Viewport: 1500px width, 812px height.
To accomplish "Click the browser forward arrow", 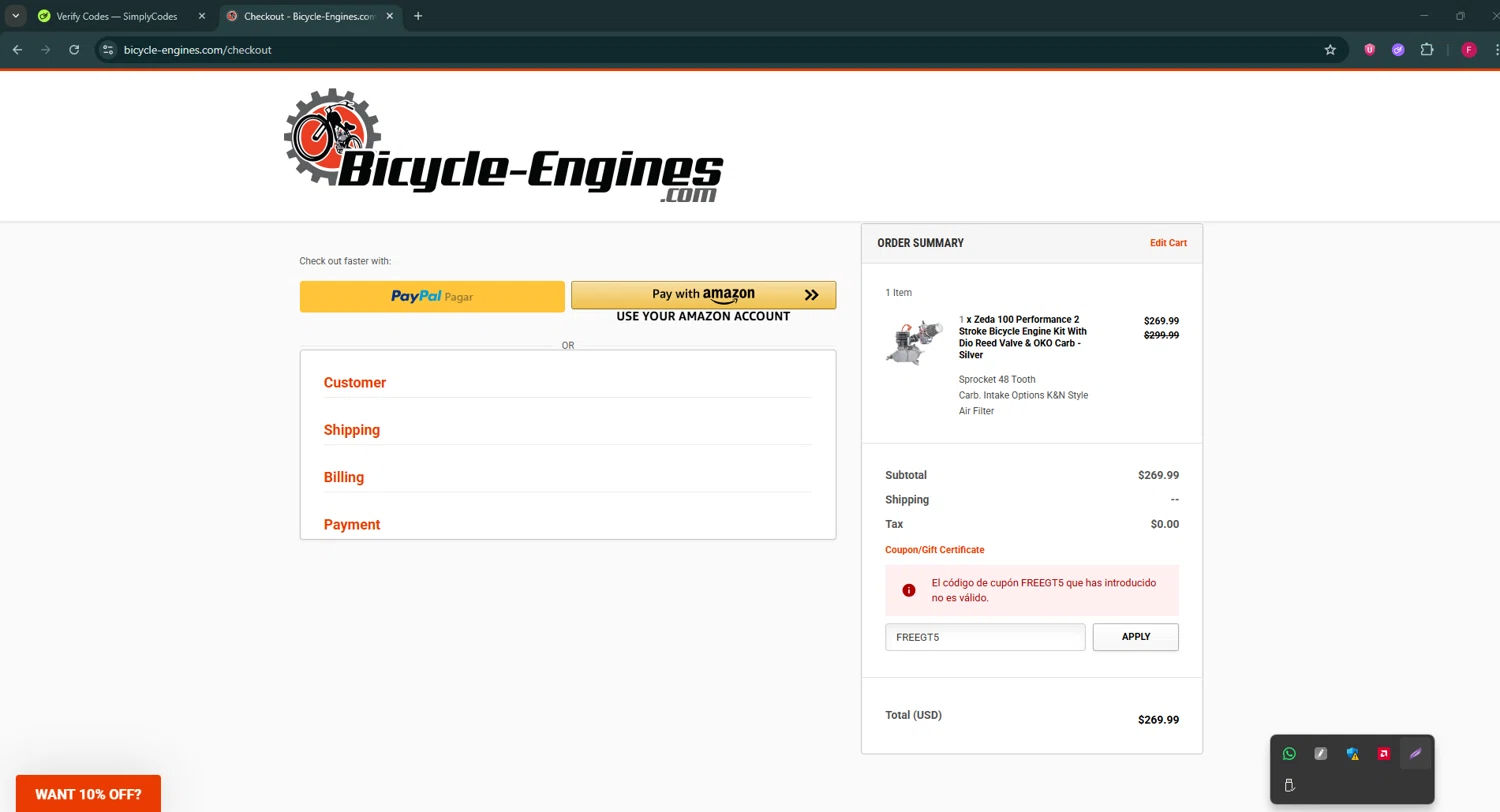I will coord(45,49).
